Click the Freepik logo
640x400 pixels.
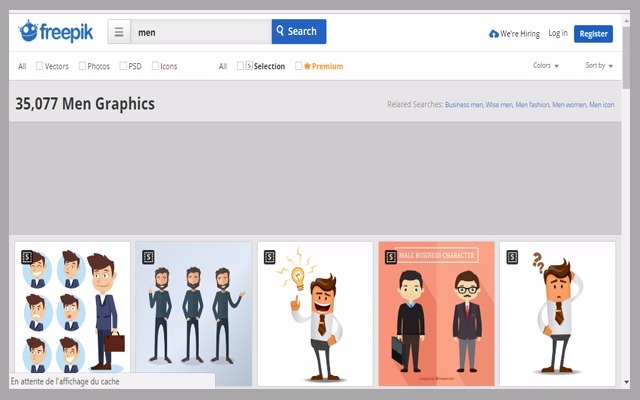56,31
